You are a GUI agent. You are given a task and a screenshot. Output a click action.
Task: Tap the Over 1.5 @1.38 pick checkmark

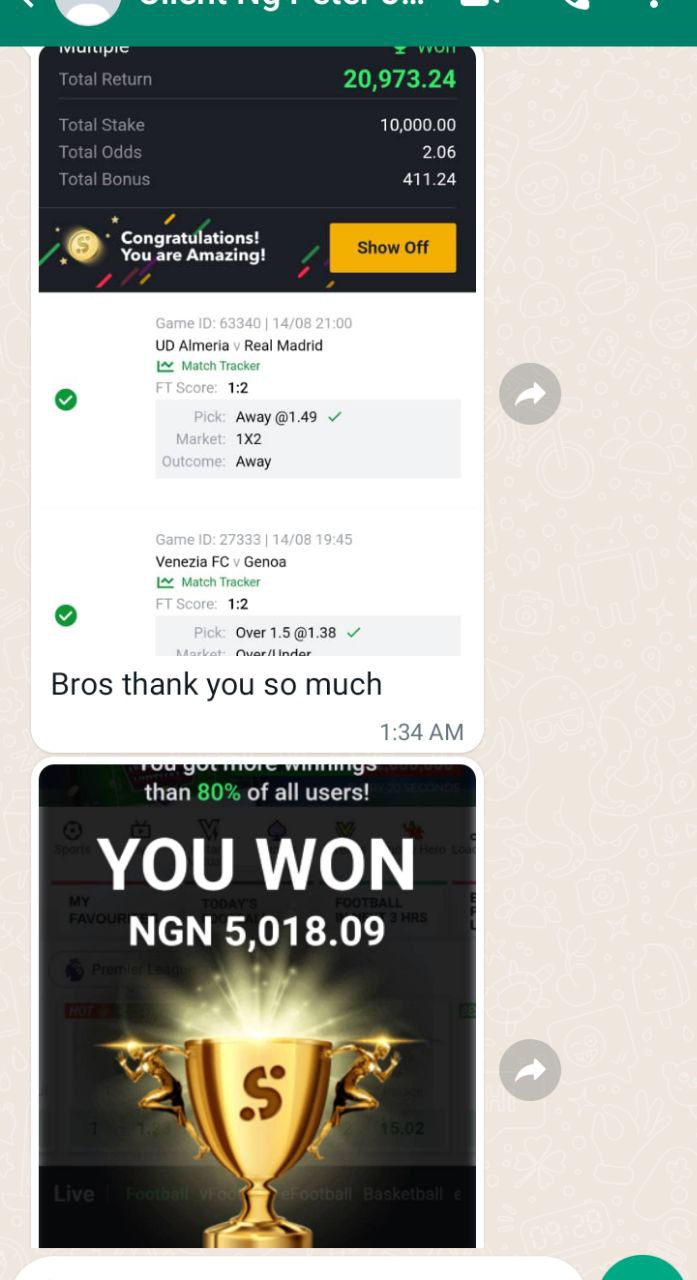(354, 633)
